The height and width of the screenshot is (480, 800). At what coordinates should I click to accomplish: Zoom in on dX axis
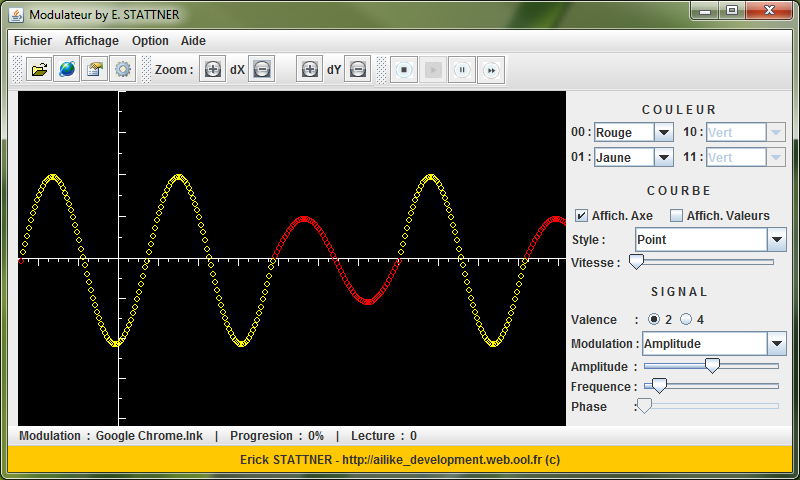[212, 69]
